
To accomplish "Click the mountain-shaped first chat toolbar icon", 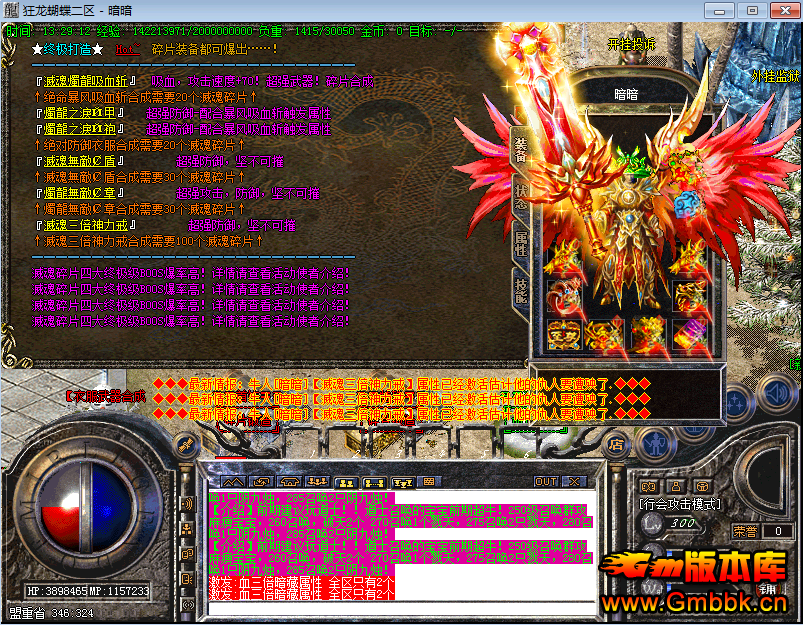I will 233,481.
